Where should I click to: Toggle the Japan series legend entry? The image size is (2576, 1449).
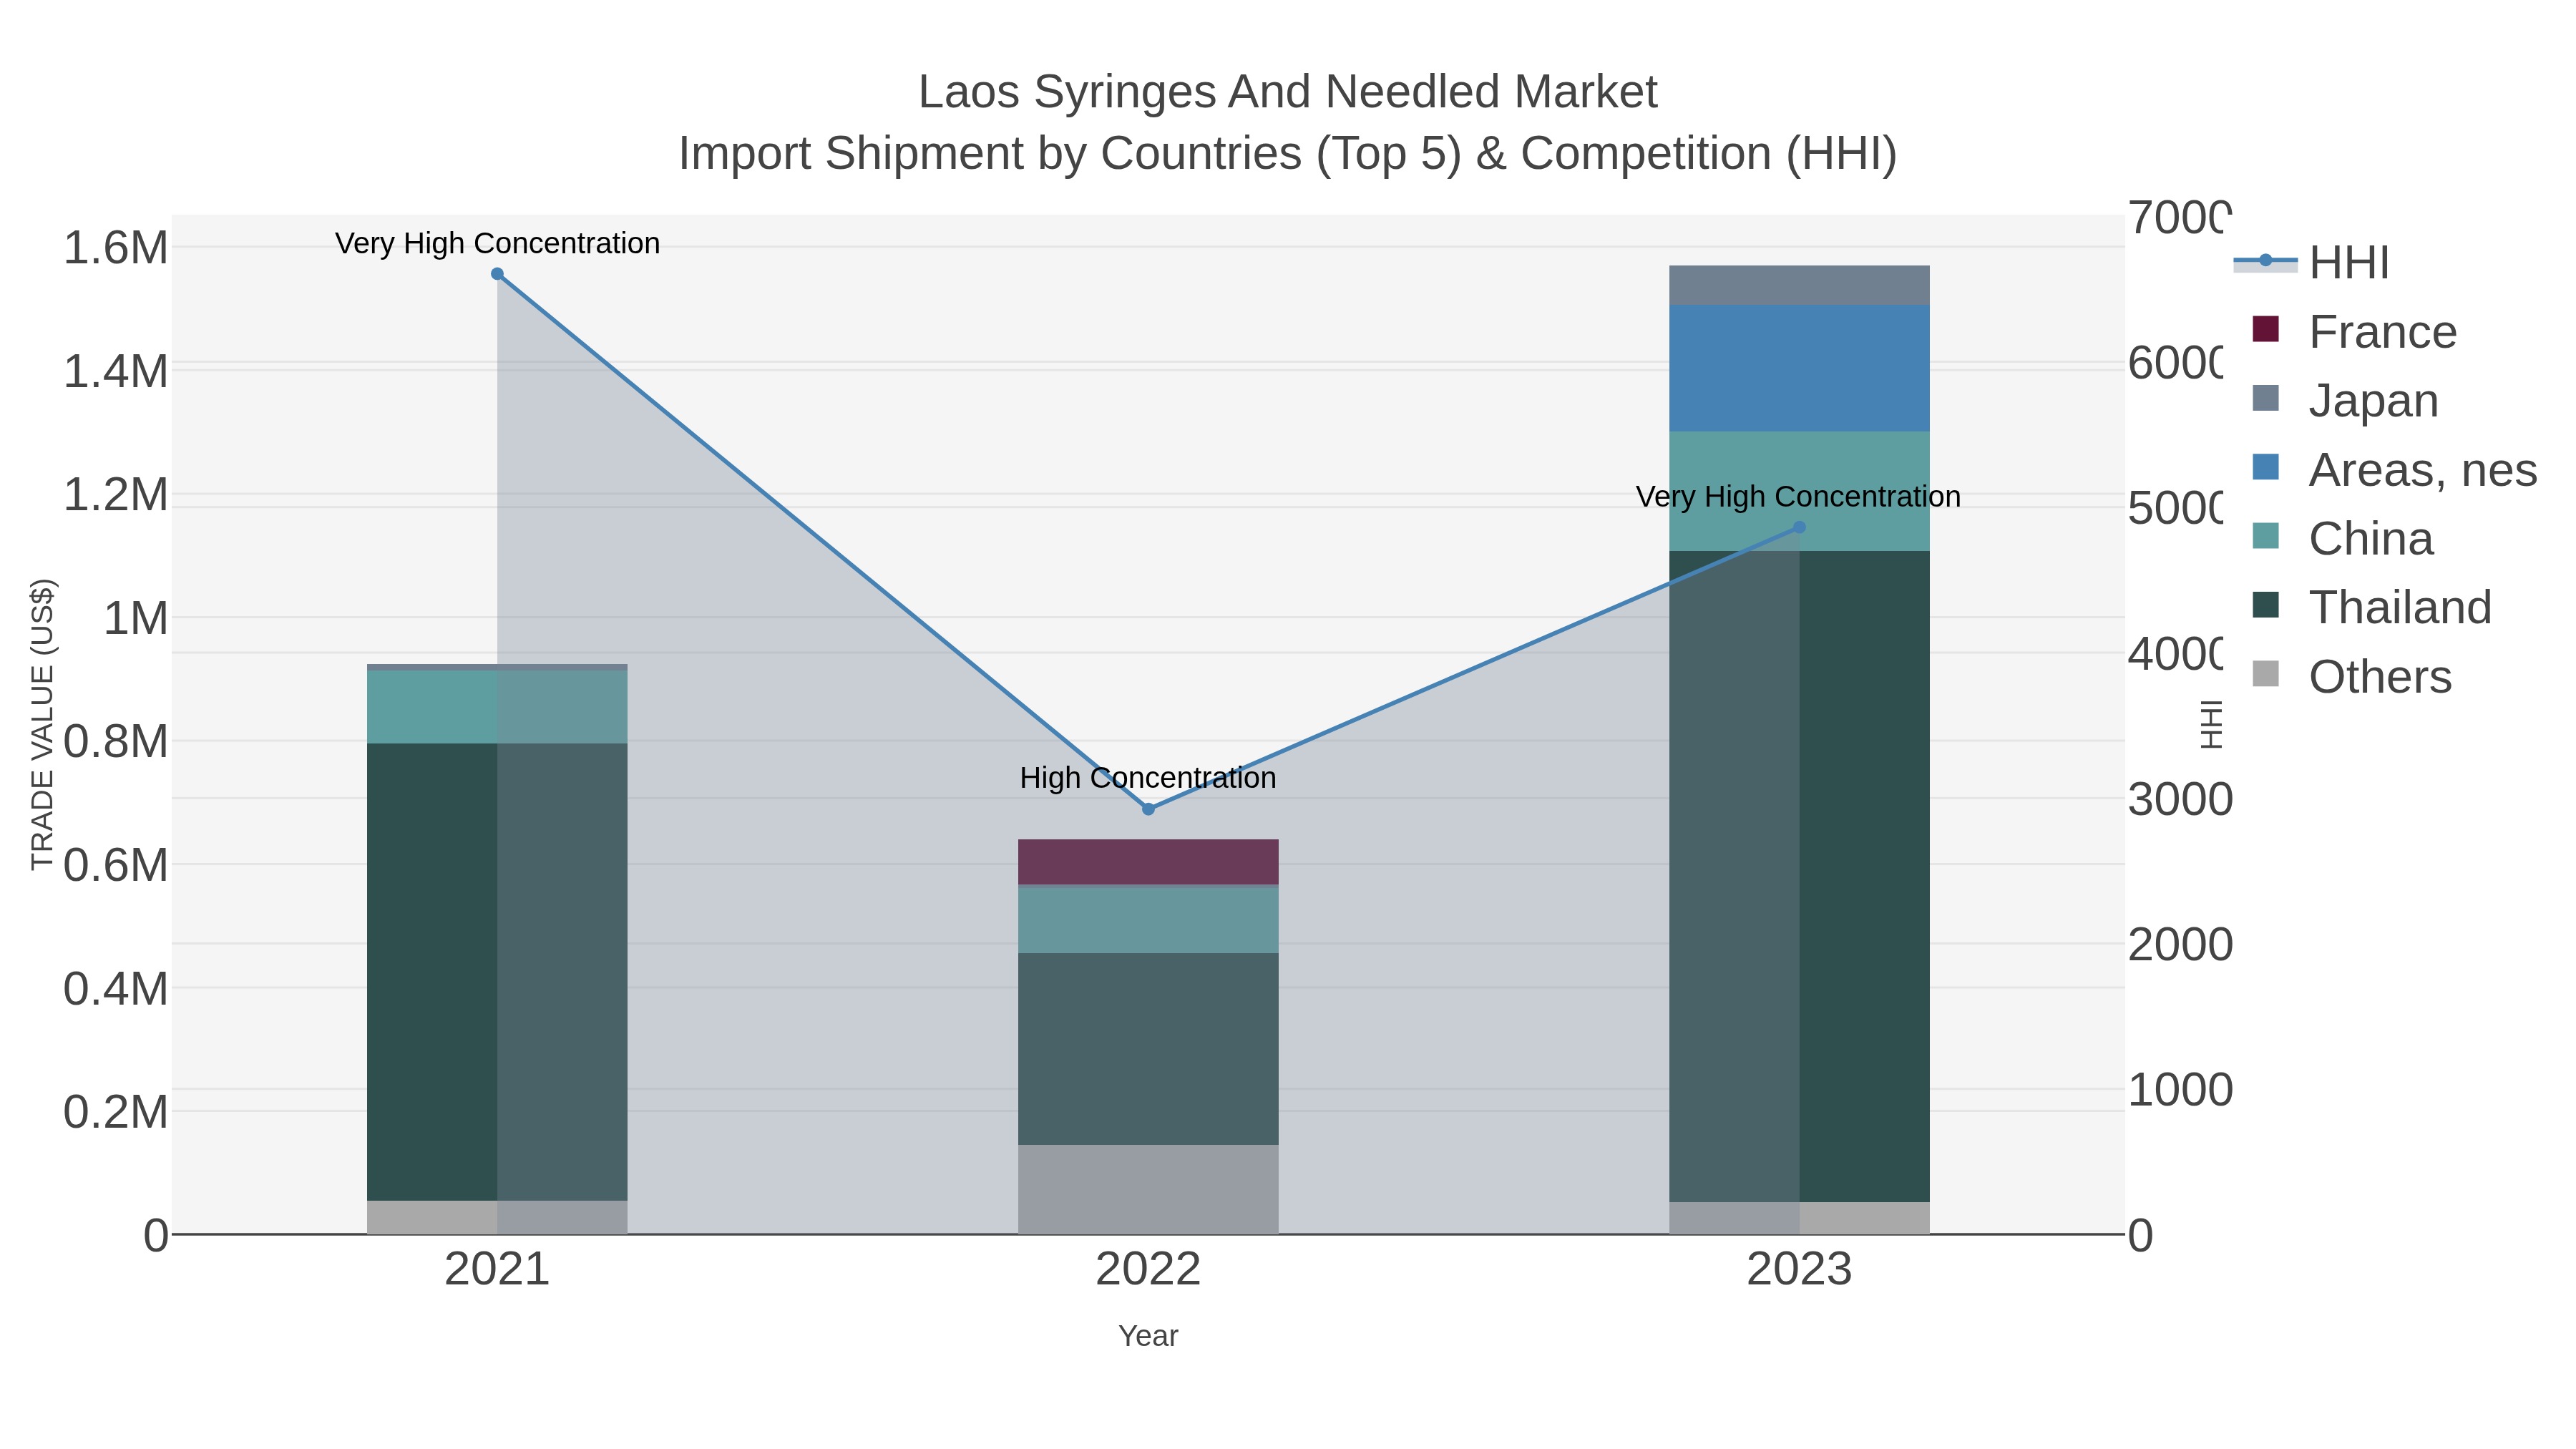(2345, 400)
